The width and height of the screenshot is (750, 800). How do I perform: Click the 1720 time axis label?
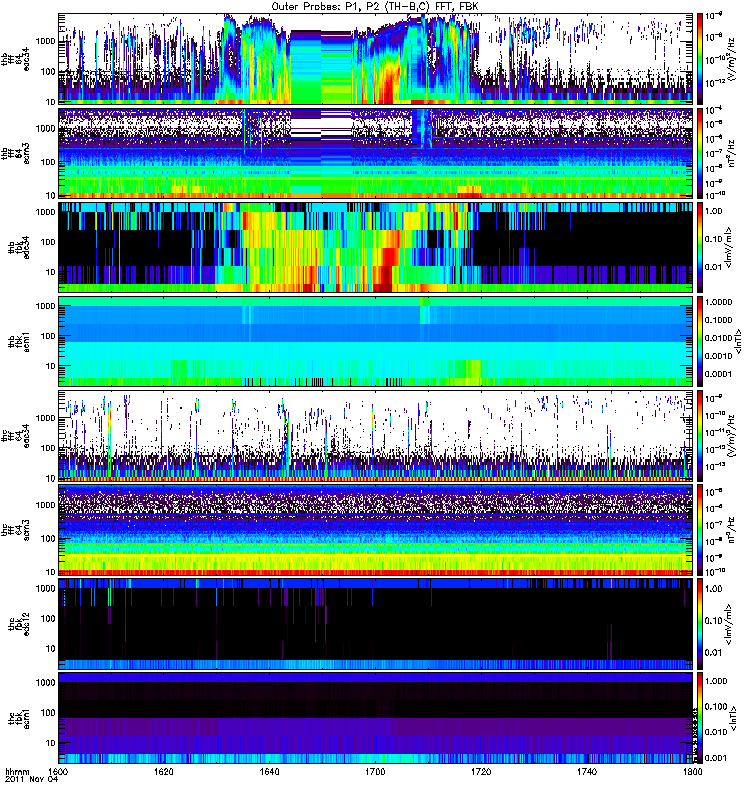(481, 771)
